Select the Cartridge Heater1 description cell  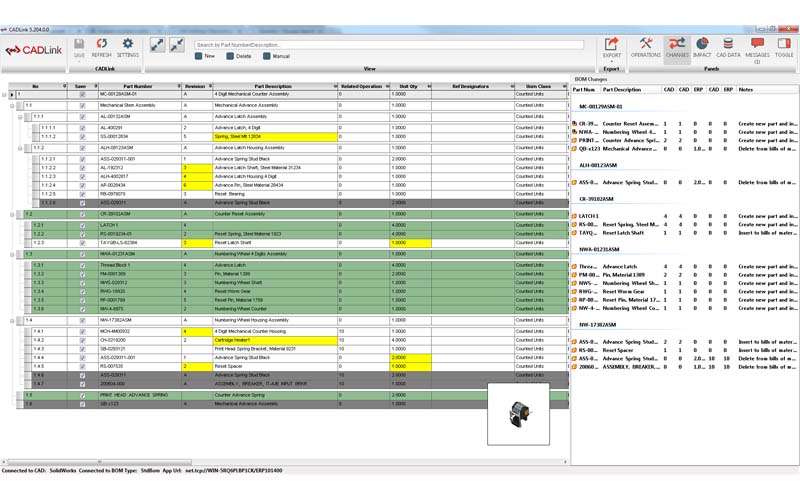click(x=274, y=340)
